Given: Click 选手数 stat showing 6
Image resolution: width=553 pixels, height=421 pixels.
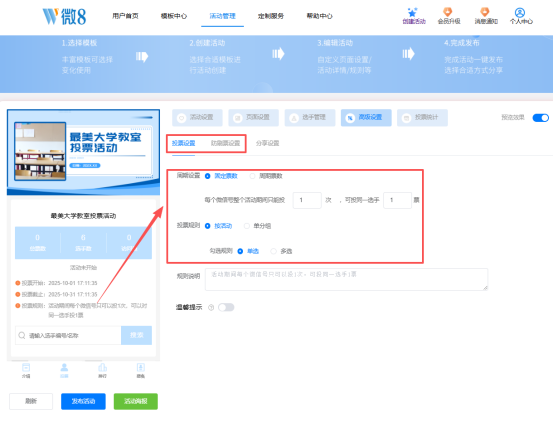Looking at the screenshot, I should click(x=83, y=243).
